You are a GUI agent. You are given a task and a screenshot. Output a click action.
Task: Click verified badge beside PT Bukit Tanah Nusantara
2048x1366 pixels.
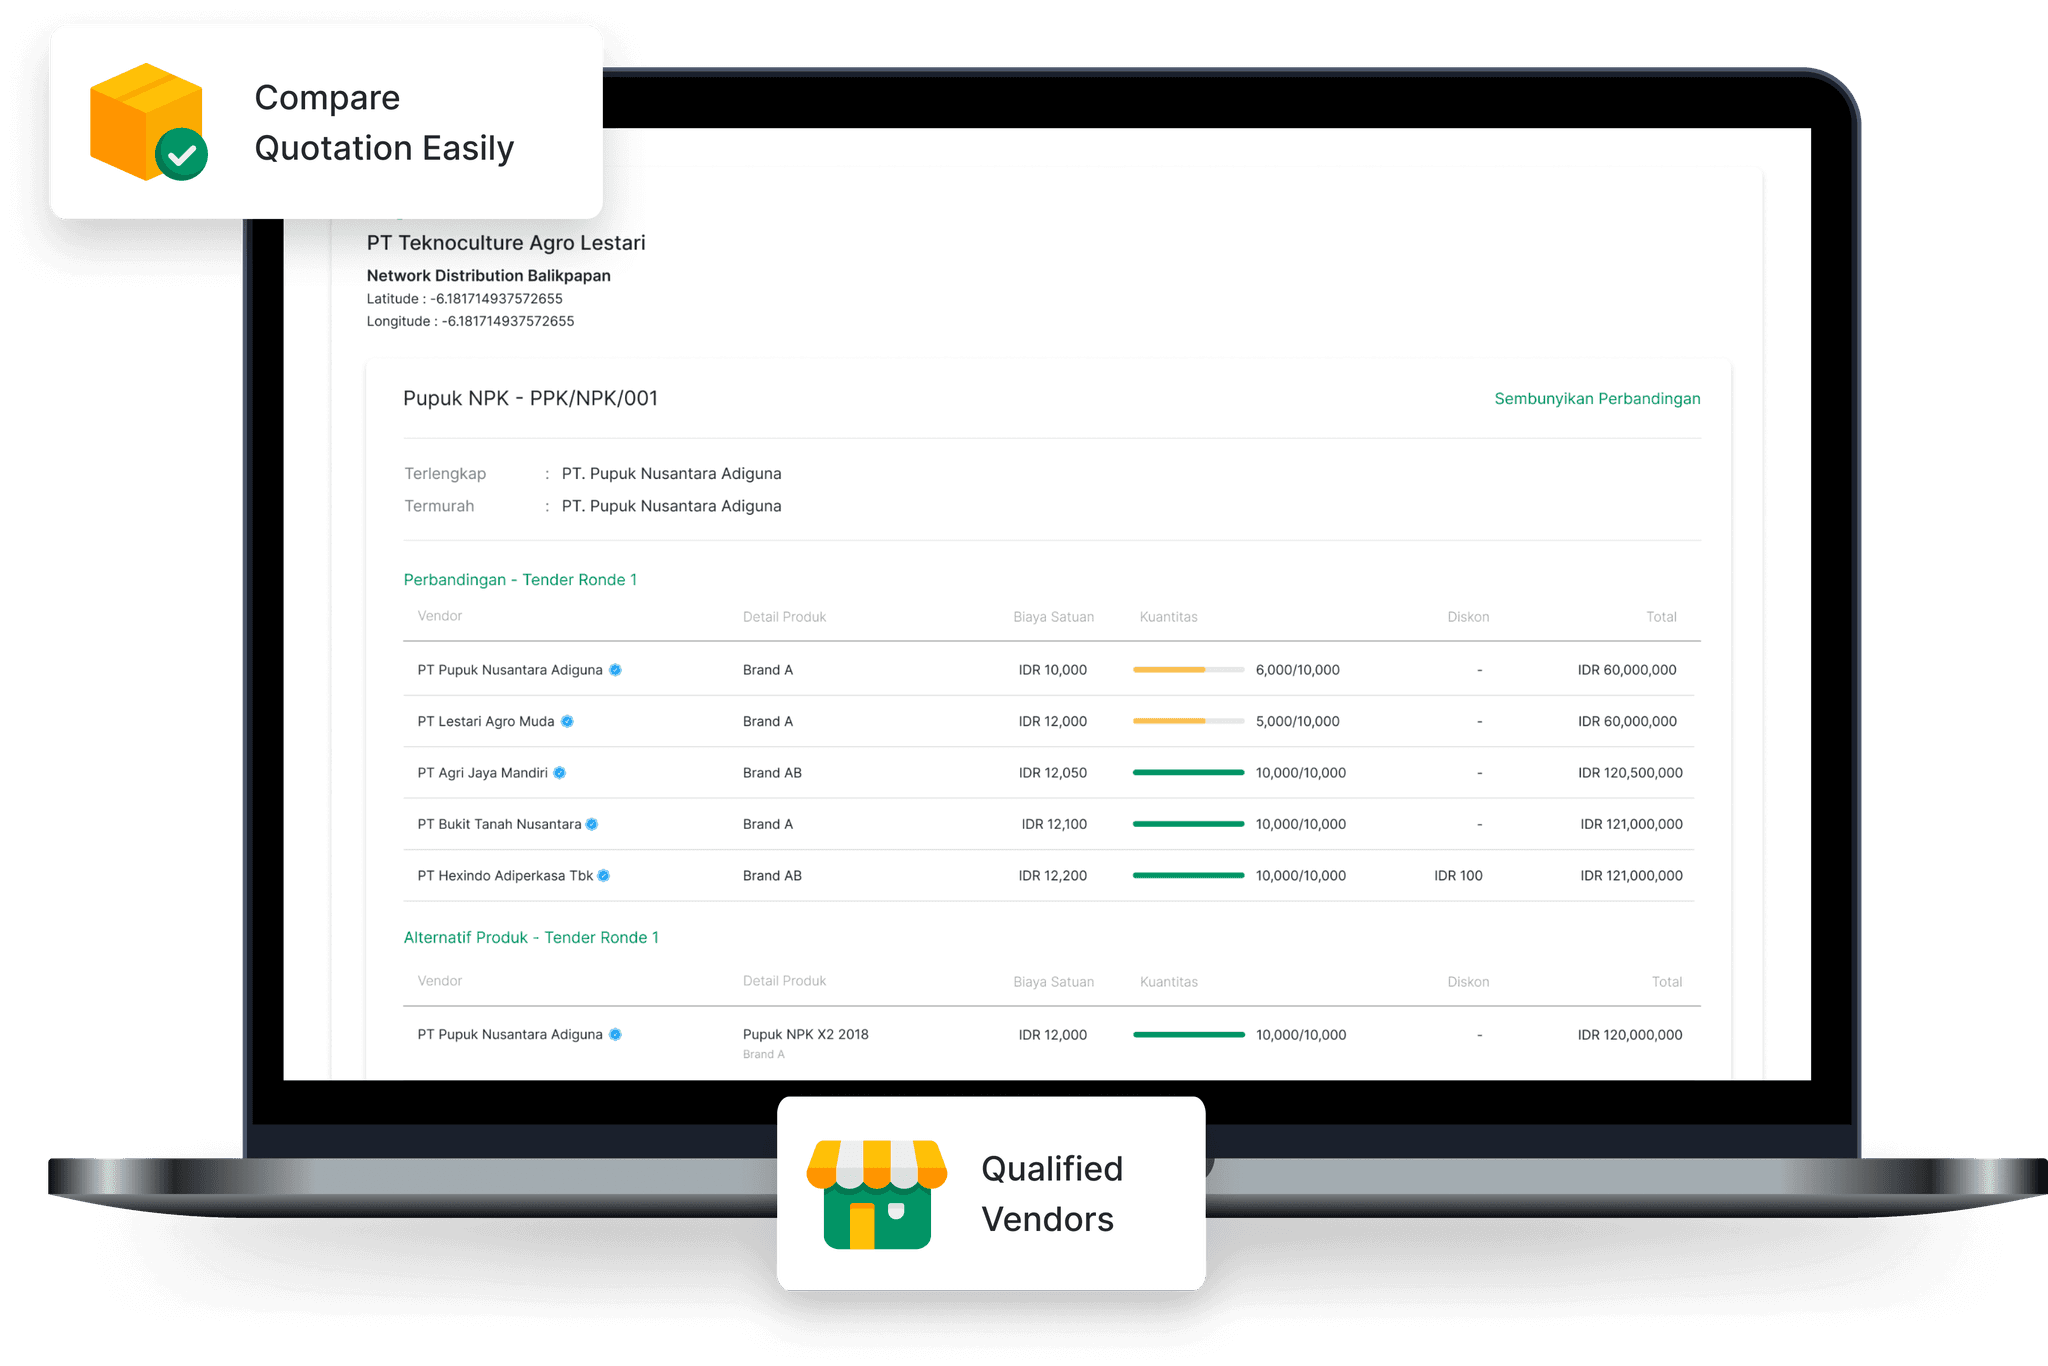[x=592, y=824]
